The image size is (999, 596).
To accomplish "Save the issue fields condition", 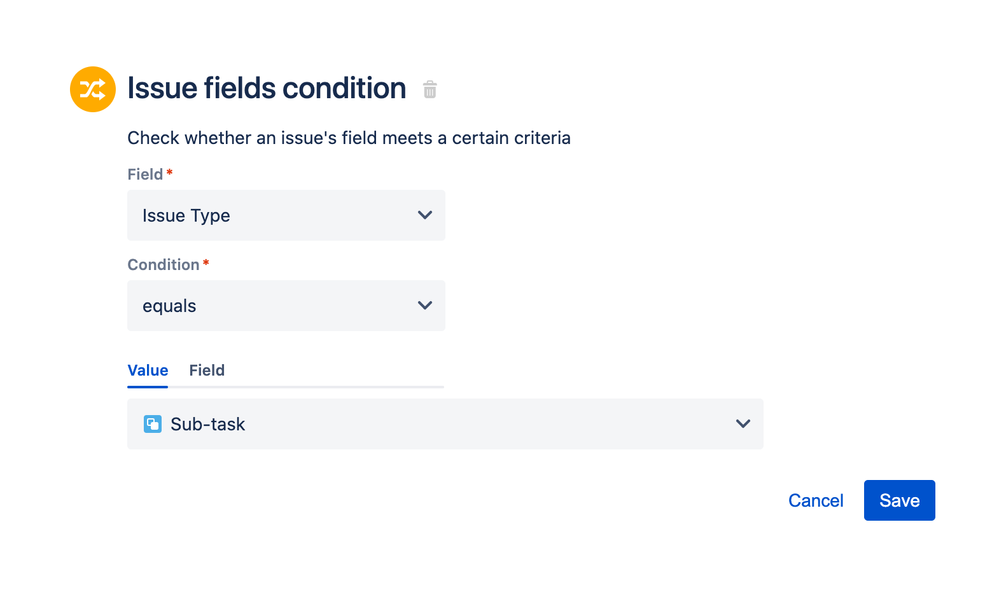I will pyautogui.click(x=898, y=500).
